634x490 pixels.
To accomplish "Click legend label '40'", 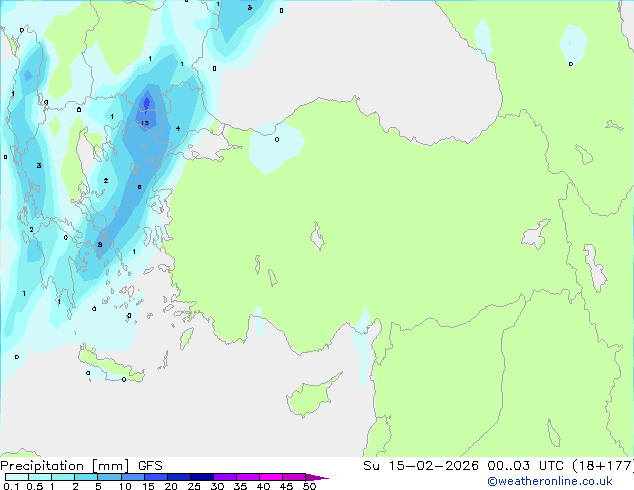I will pos(263,486).
